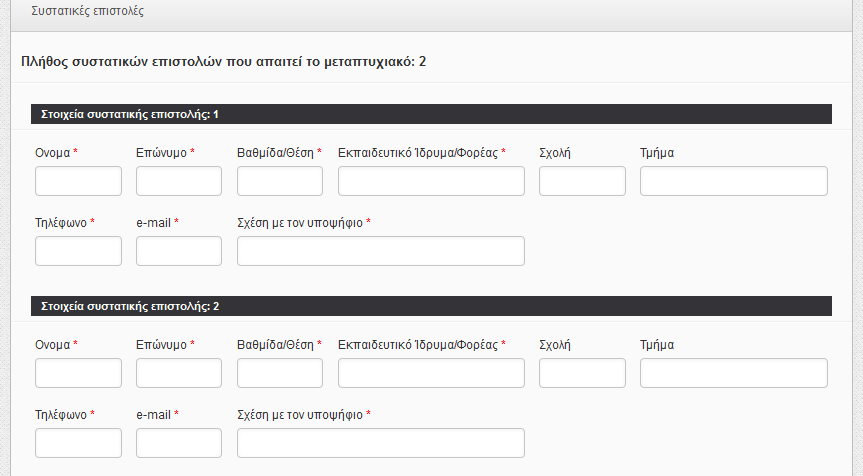This screenshot has height=476, width=863.
Task: Select the Τηλέφωνο field of letter 1
Action: (78, 251)
